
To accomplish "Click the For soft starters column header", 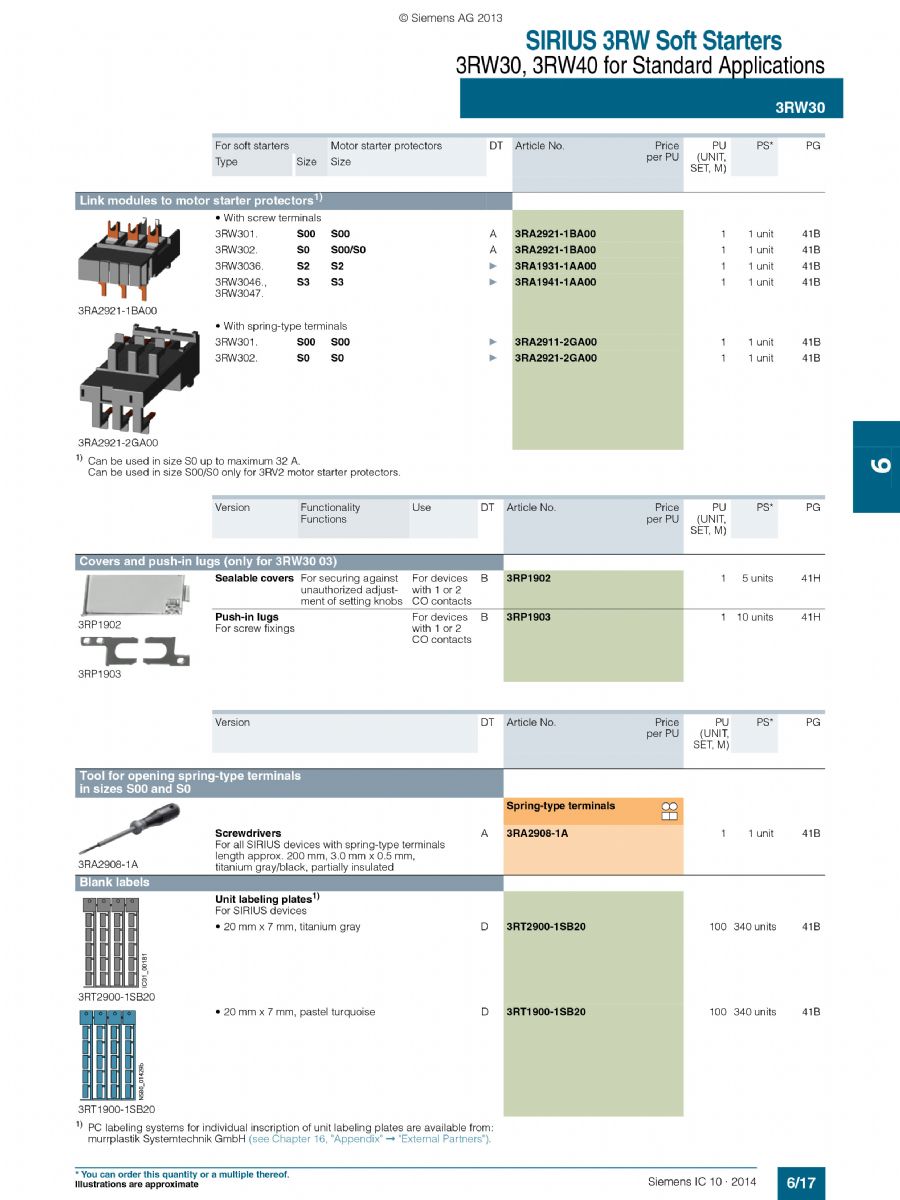I will (x=252, y=146).
